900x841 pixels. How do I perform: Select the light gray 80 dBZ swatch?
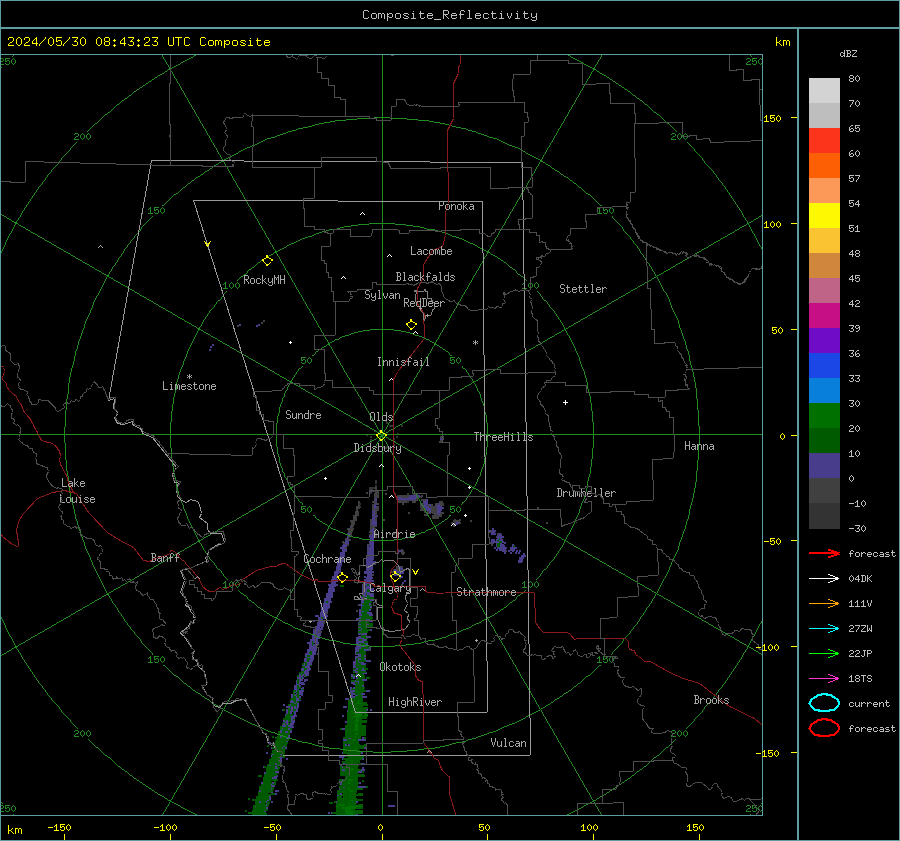tap(824, 90)
